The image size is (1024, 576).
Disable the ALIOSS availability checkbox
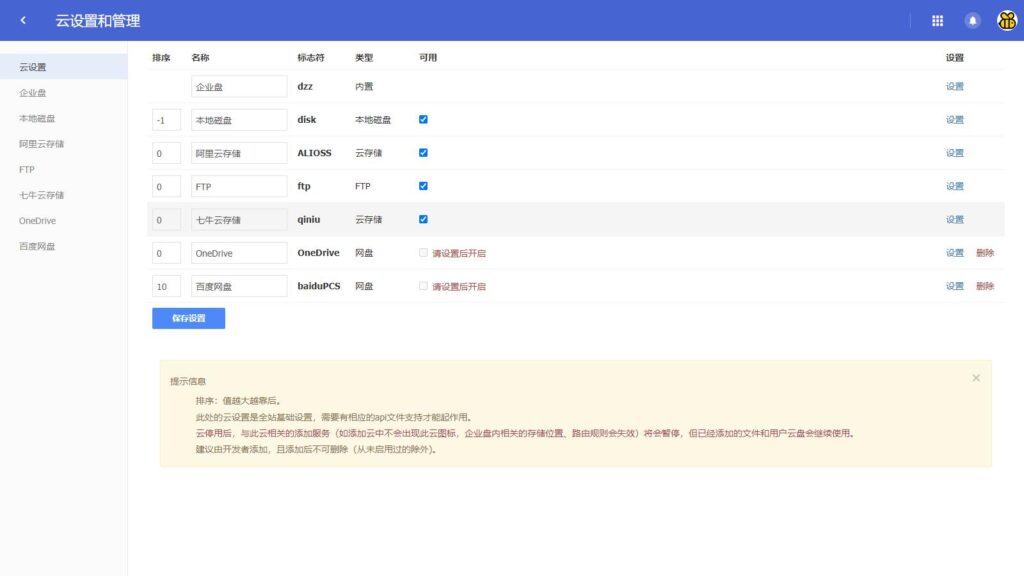[x=424, y=152]
